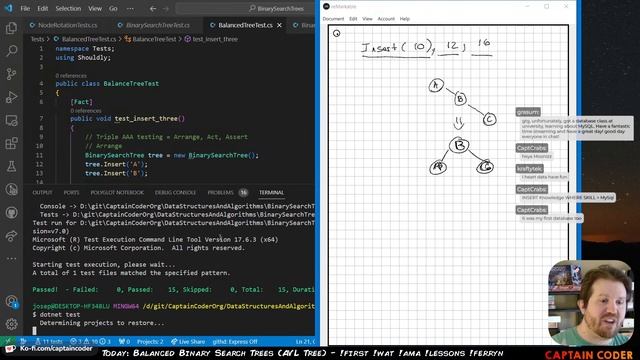Show additional views in activity bar ellipsis
The image size is (640, 360).
pos(11,258)
